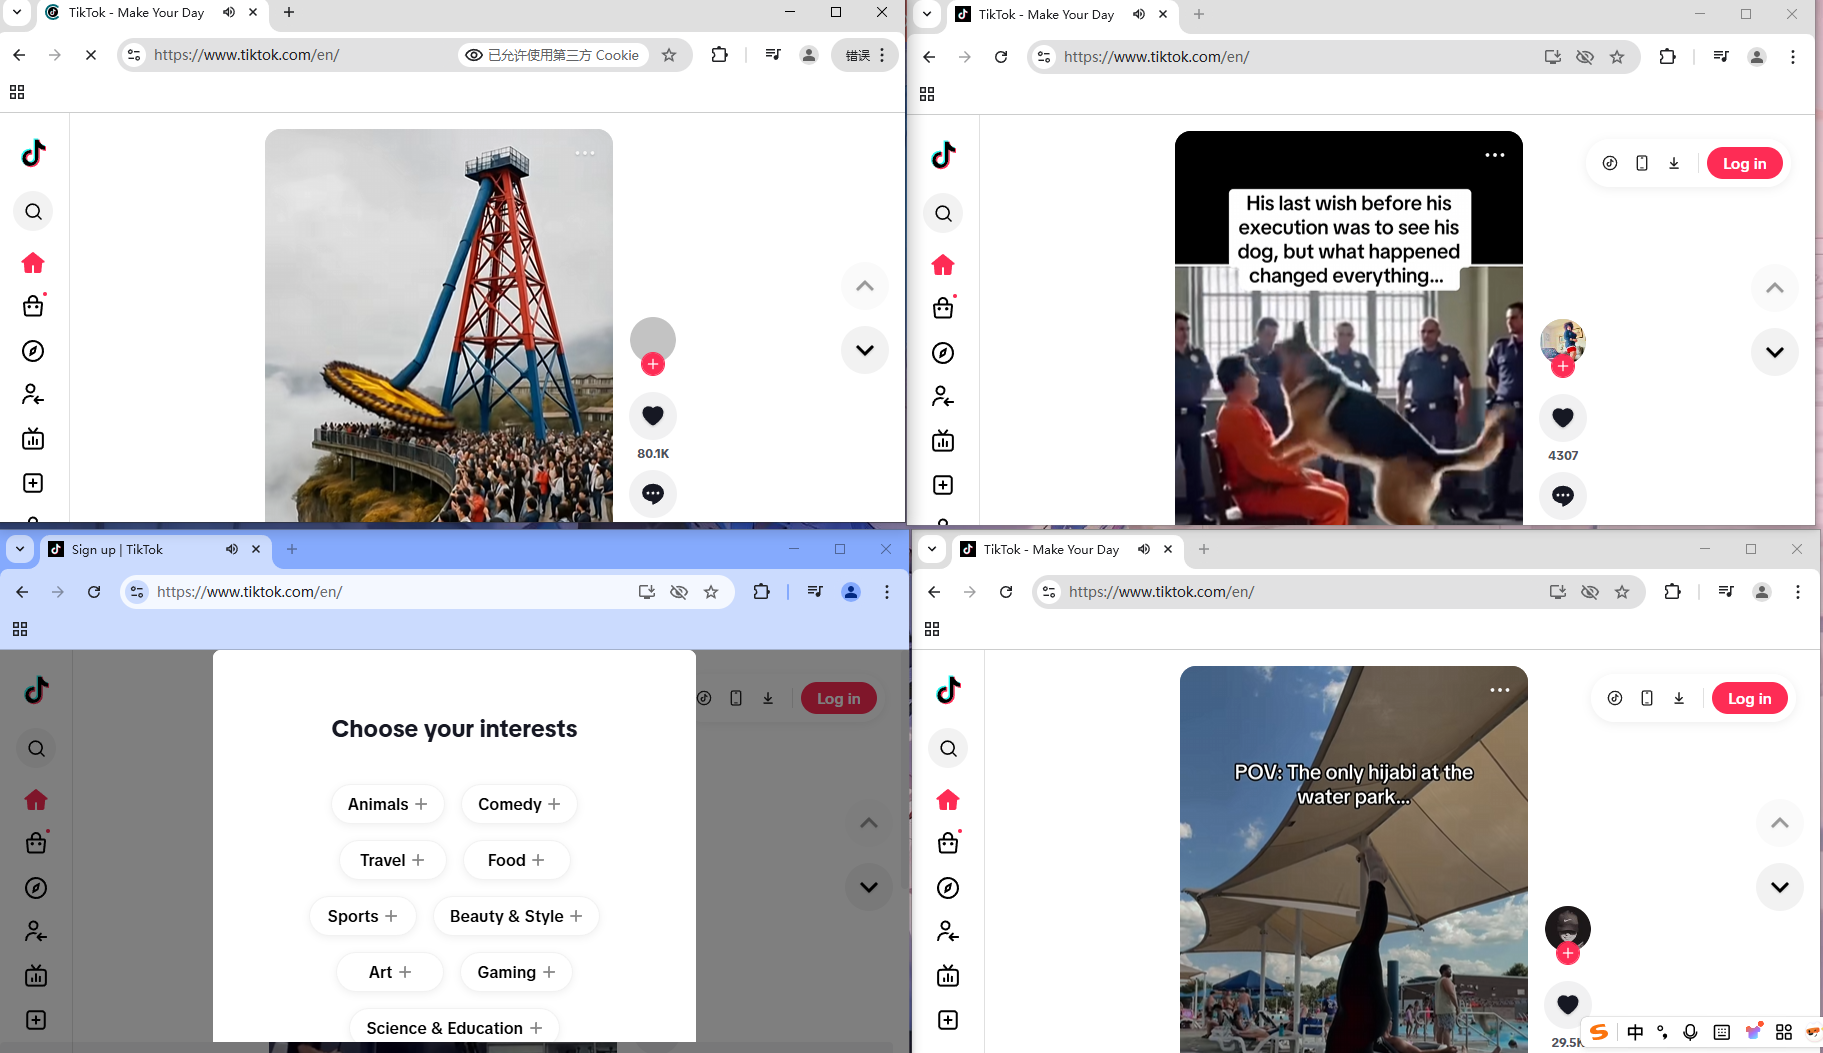Select the Animals interest chip
The width and height of the screenshot is (1823, 1053).
pyautogui.click(x=387, y=804)
